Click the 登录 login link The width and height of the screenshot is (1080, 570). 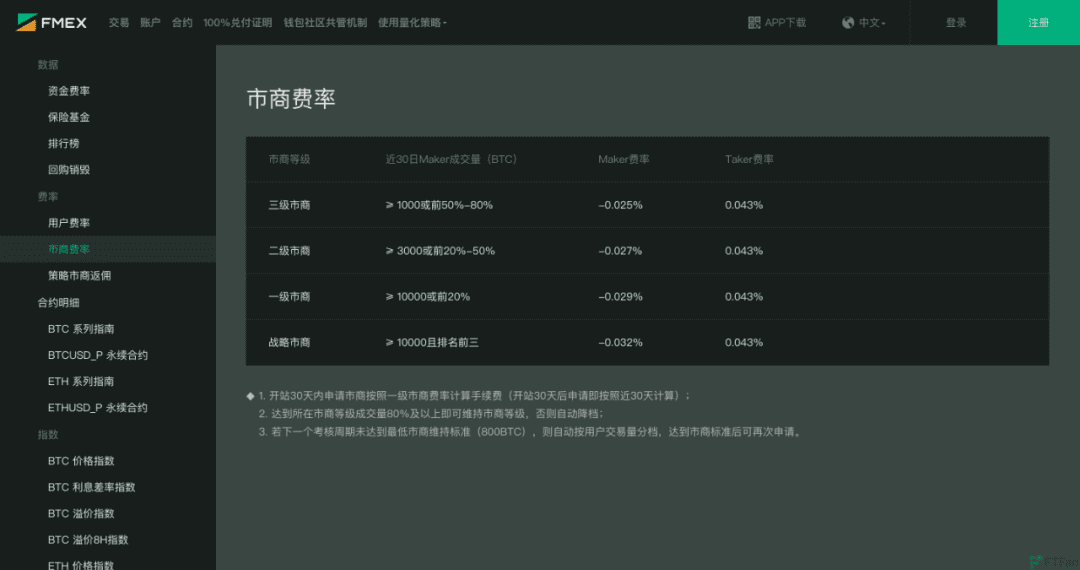click(955, 23)
